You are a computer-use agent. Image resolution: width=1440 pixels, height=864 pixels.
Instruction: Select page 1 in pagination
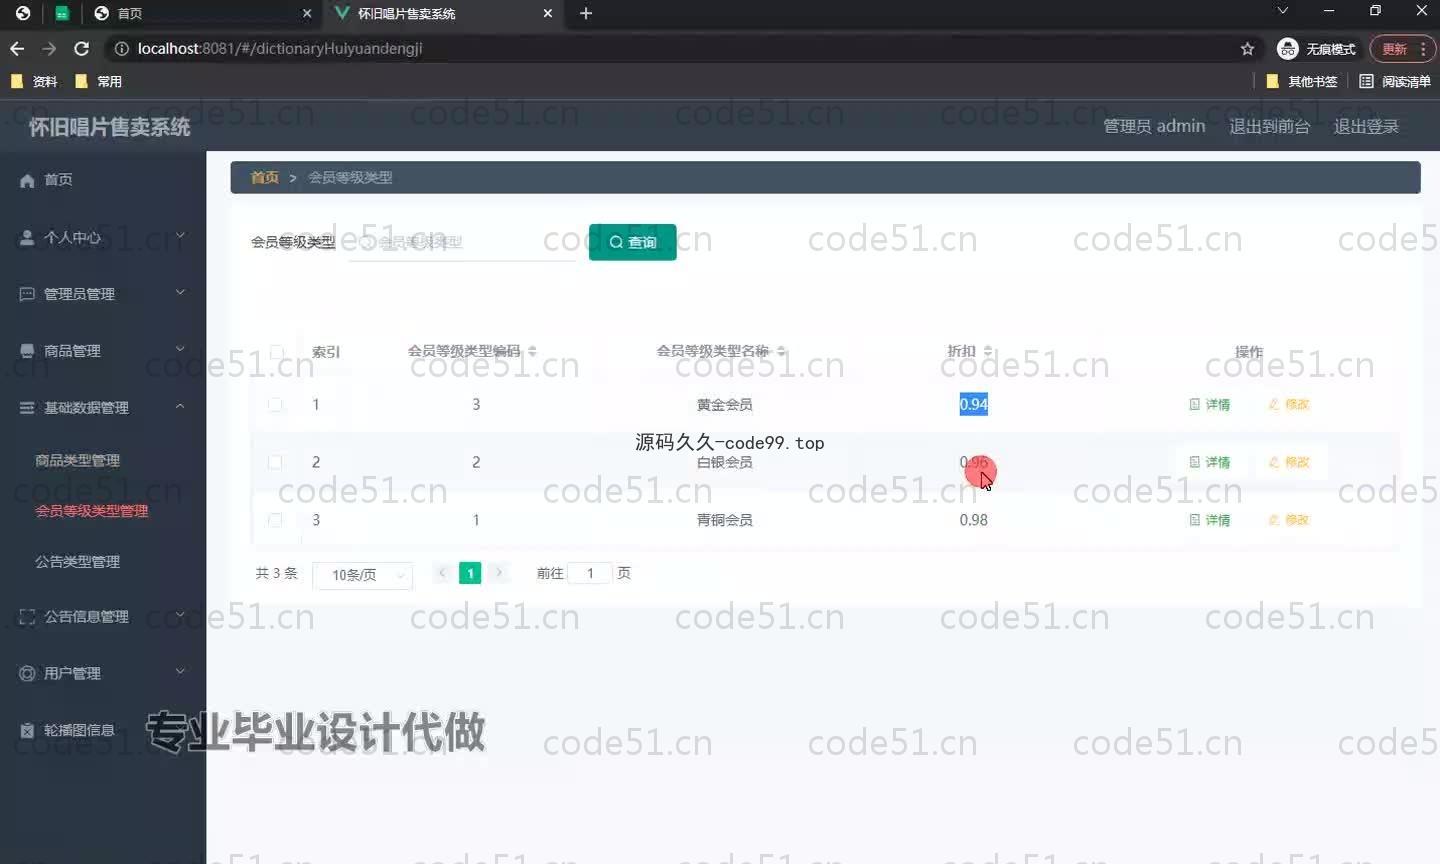tap(470, 573)
